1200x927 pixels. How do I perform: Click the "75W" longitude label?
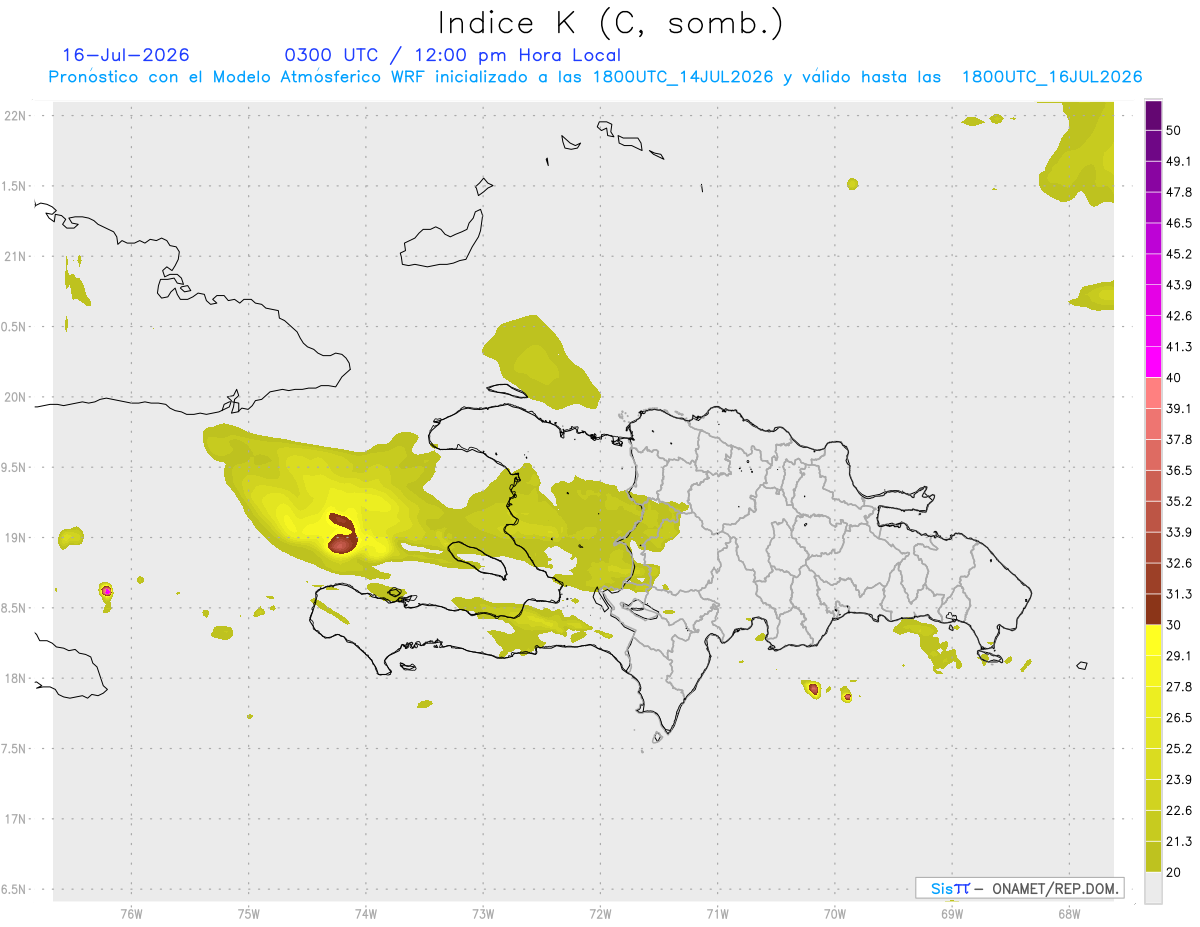(249, 913)
